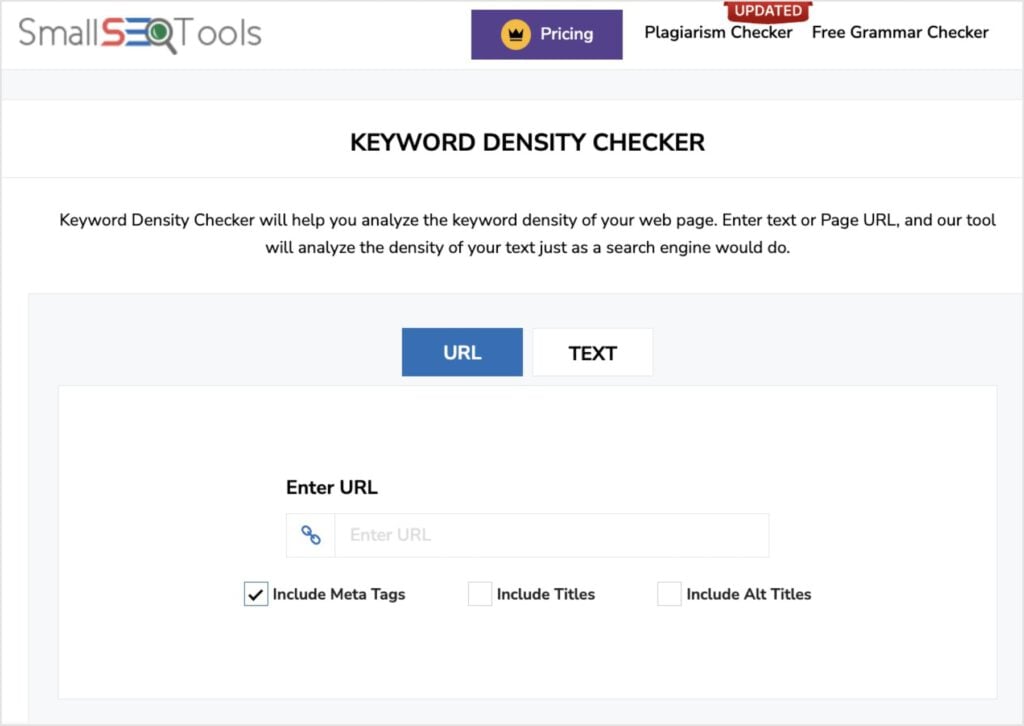Viewport: 1024px width, 726px height.
Task: Enable the Include Titles checkbox
Action: coord(480,594)
